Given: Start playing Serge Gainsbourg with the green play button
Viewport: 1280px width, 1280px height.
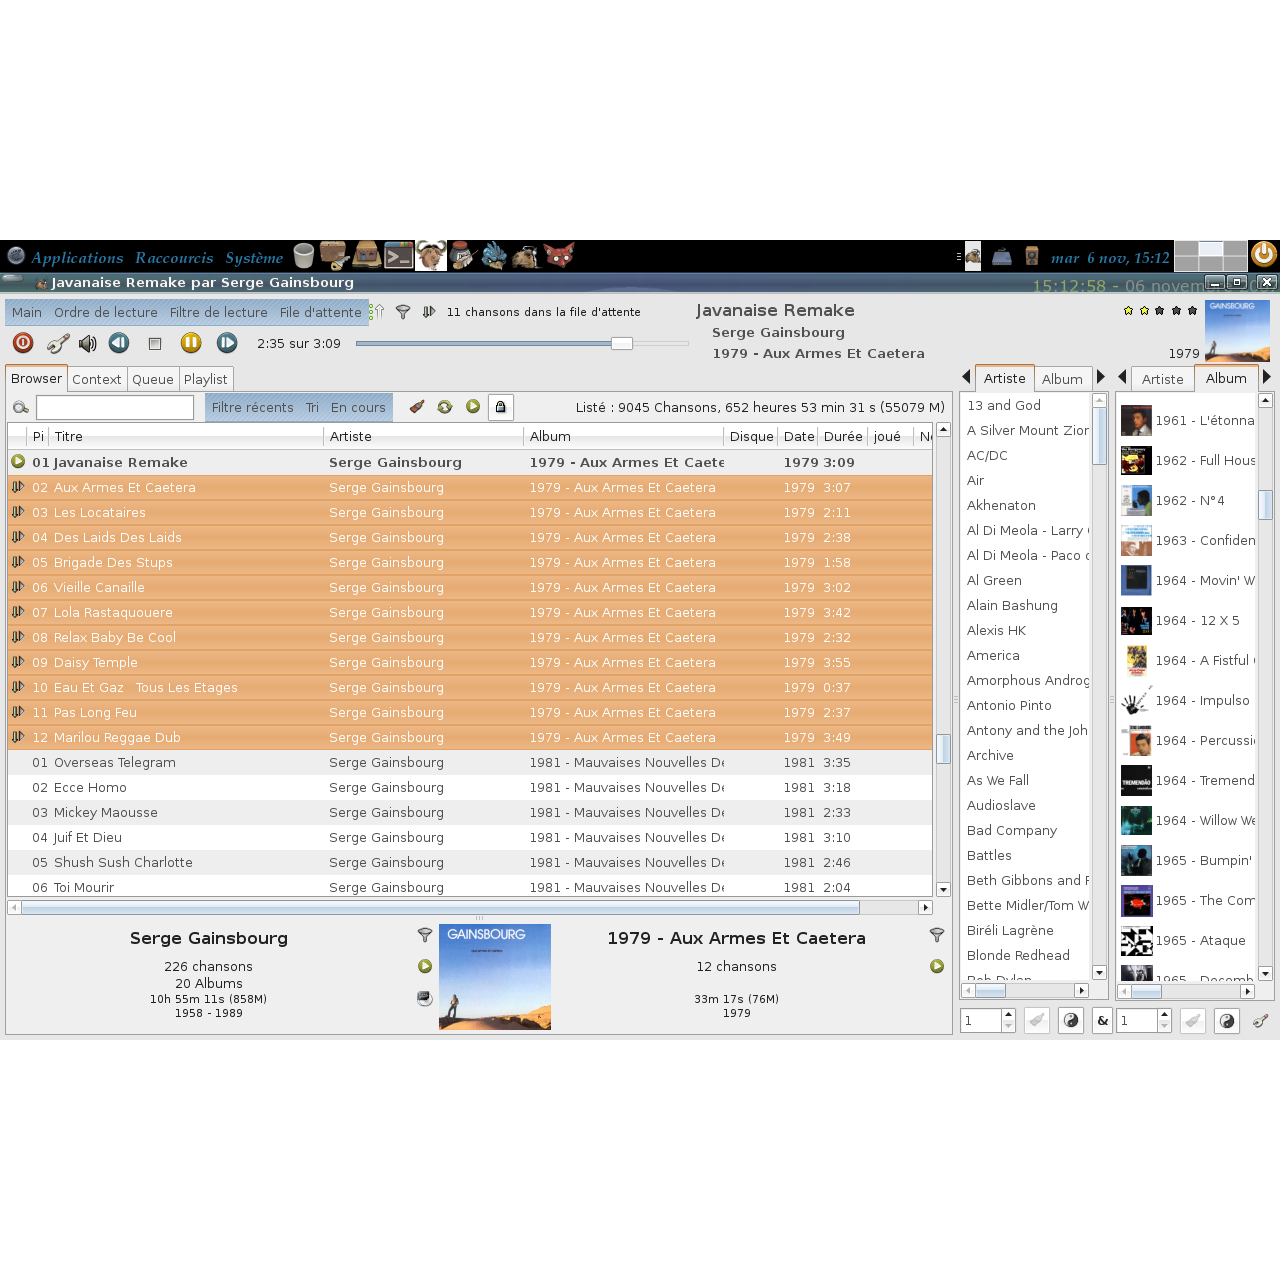Looking at the screenshot, I should (425, 967).
